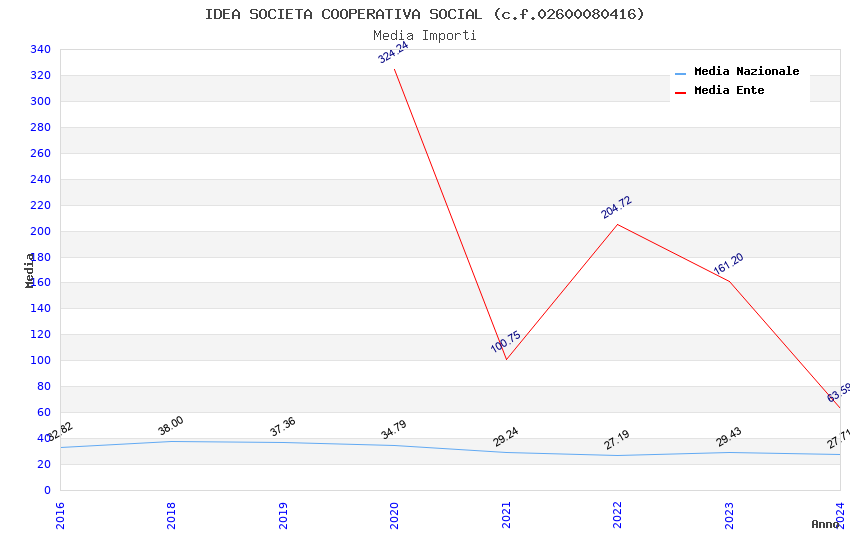The width and height of the screenshot is (850, 550).
Task: Click the subtitle Media Importi
Action: click(x=424, y=35)
